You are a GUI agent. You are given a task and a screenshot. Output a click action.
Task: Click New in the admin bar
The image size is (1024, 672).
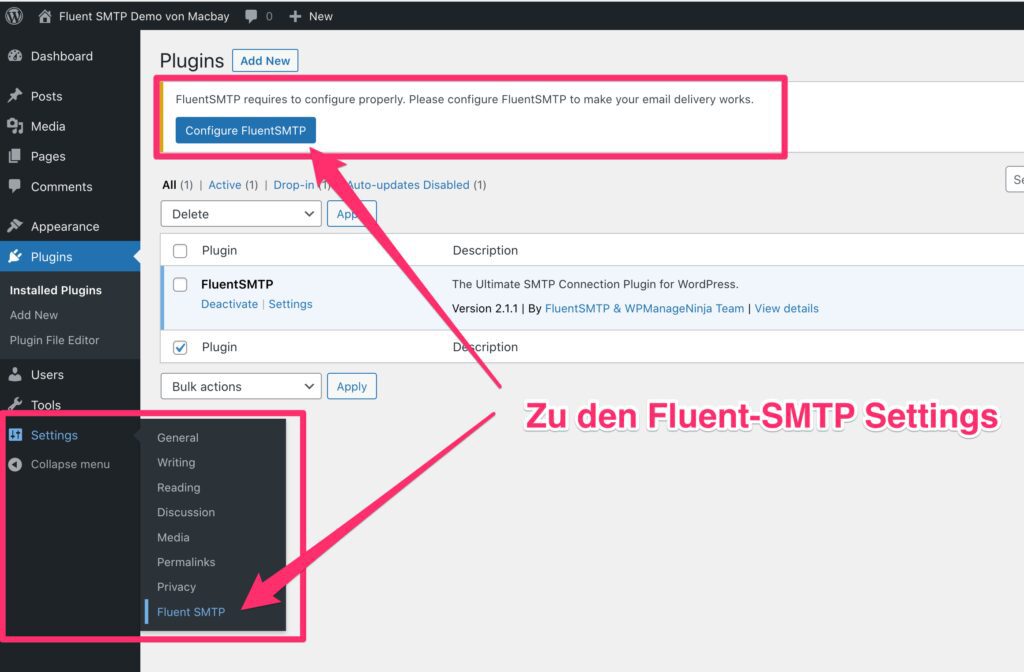[321, 16]
